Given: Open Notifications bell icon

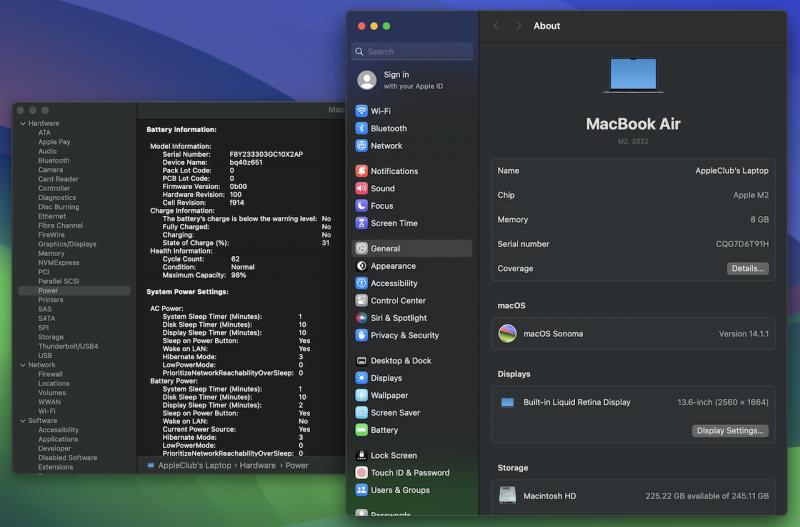Looking at the screenshot, I should point(361,171).
